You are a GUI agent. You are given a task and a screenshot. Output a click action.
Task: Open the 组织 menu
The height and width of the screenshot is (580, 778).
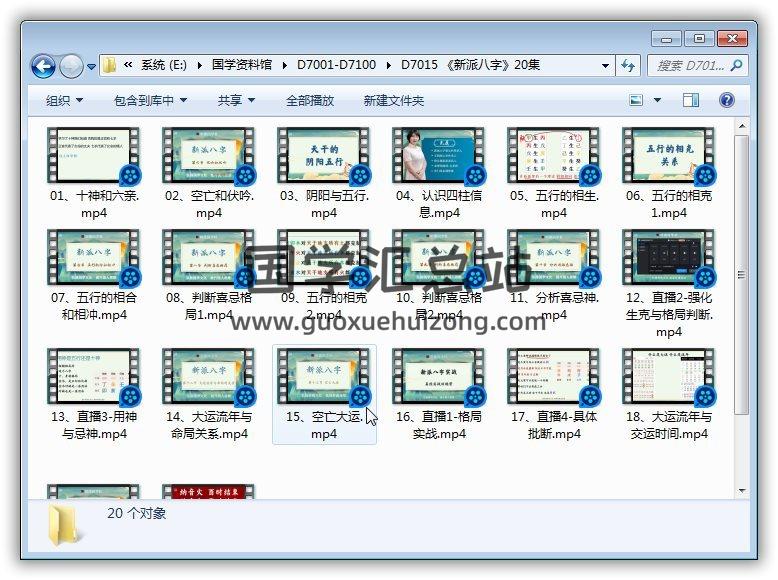tap(65, 101)
